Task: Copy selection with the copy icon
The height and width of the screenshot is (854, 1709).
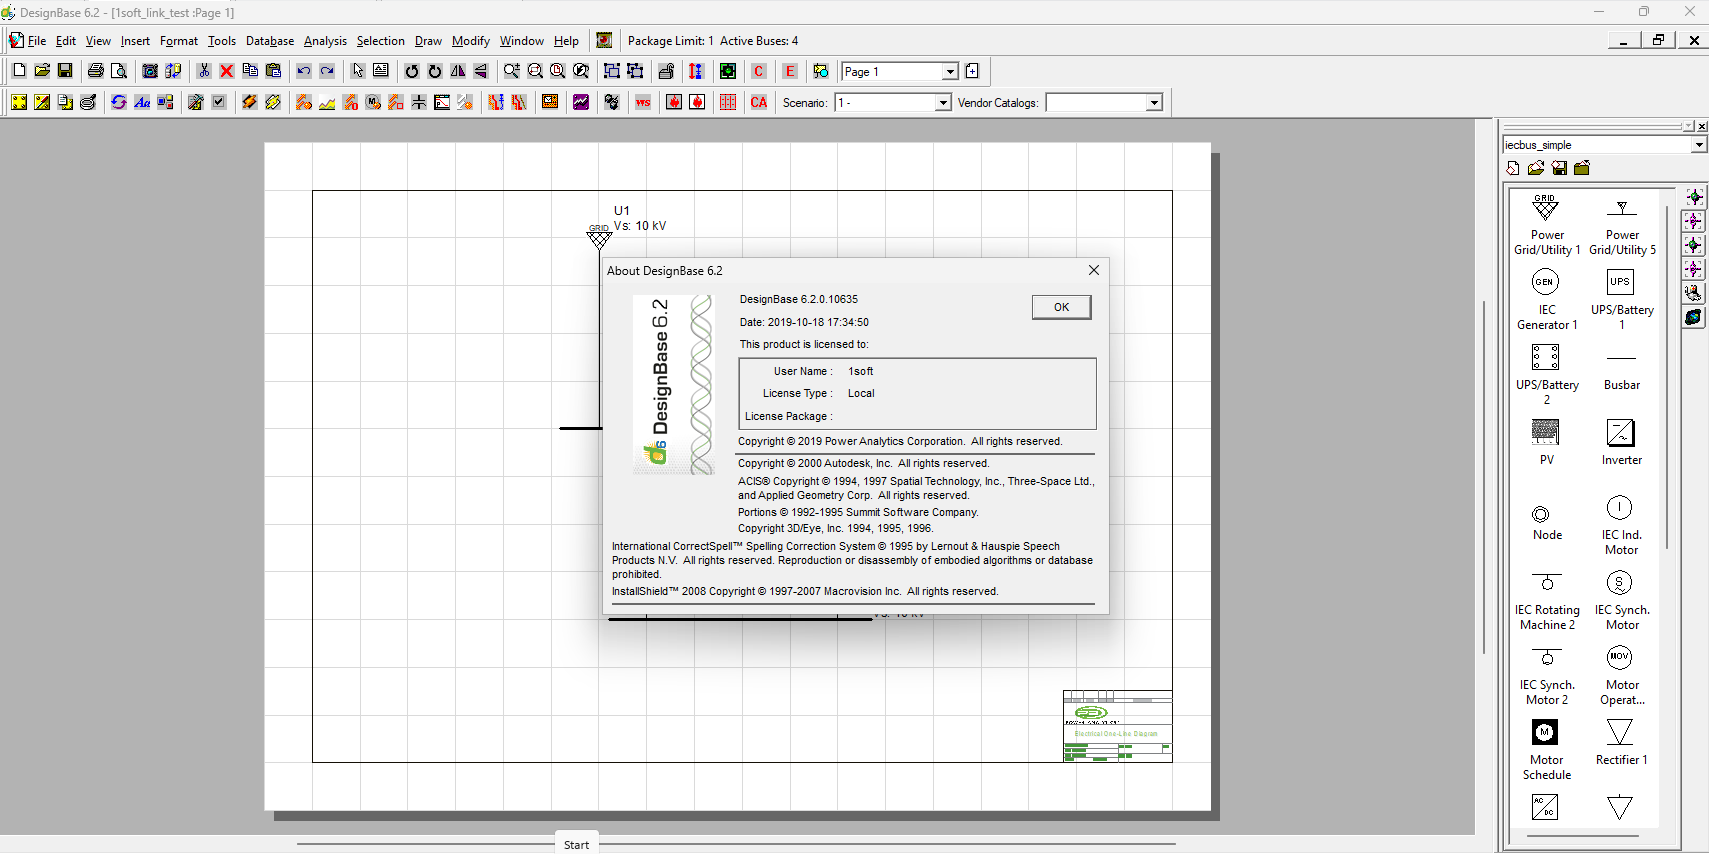Action: click(x=250, y=71)
